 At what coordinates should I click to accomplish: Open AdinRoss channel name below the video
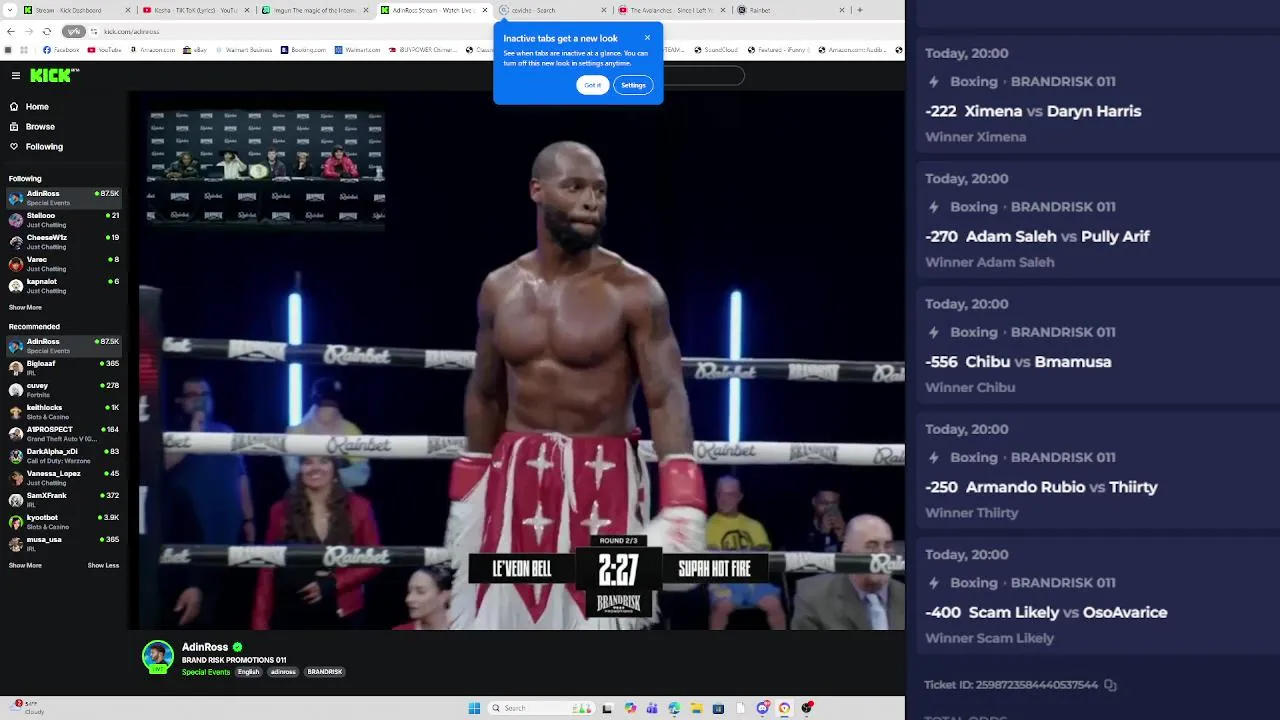click(x=205, y=647)
